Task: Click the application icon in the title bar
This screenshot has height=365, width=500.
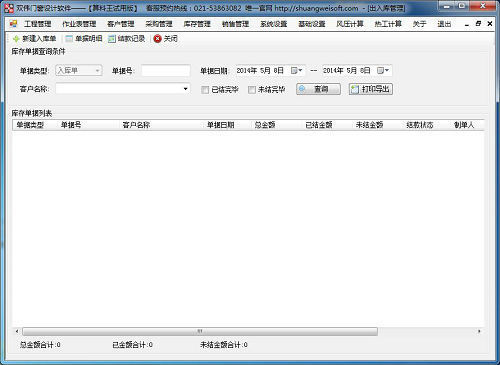Action: [x=9, y=8]
